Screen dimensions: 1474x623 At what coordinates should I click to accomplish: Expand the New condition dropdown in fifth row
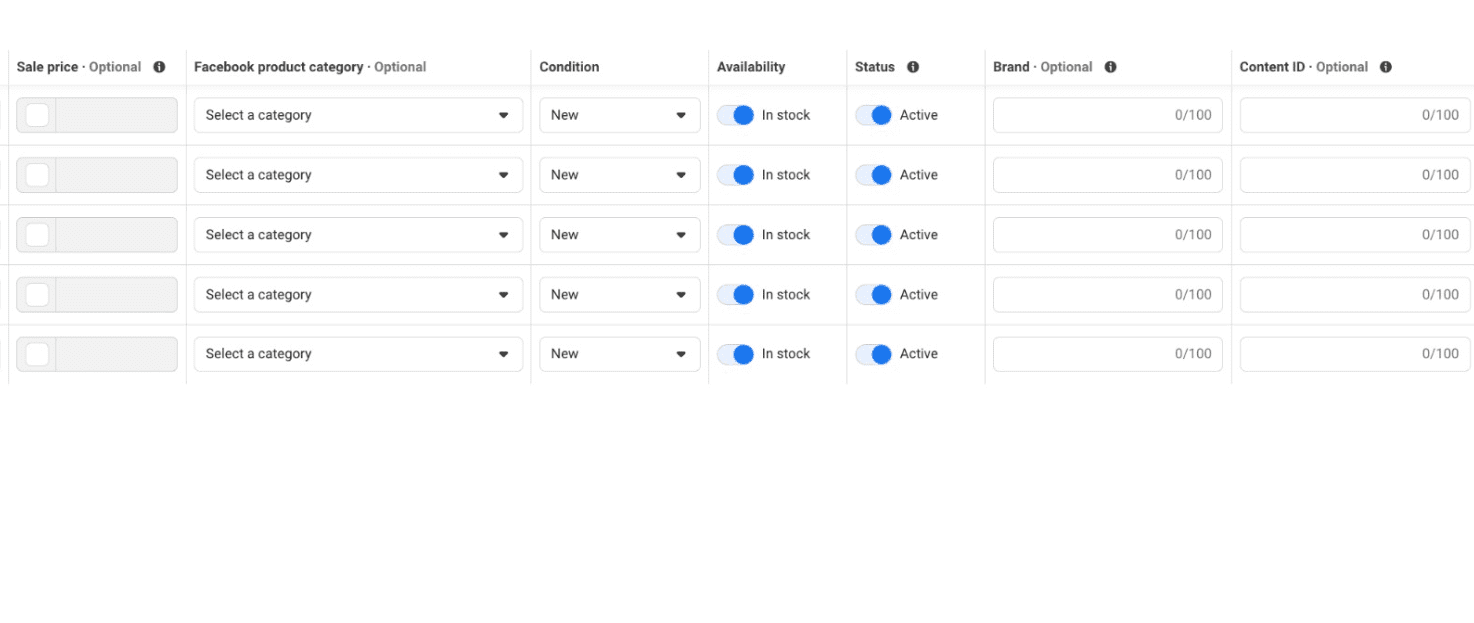[619, 354]
